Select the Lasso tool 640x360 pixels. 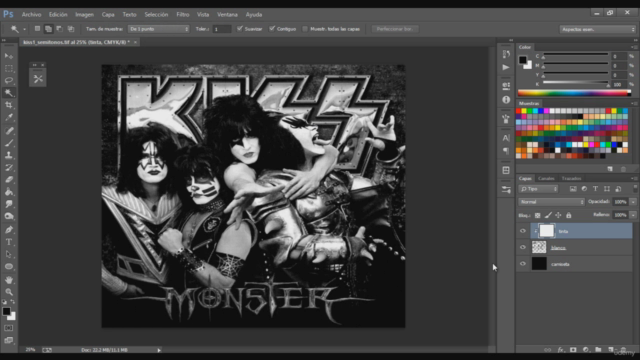tap(9, 80)
